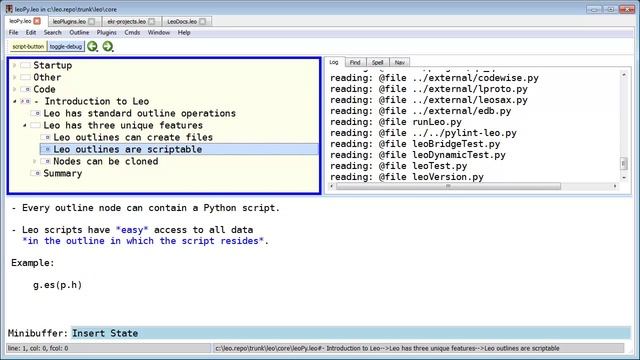This screenshot has height=360, width=640.
Task: Click log pane scroll-left arrow
Action: click(331, 186)
